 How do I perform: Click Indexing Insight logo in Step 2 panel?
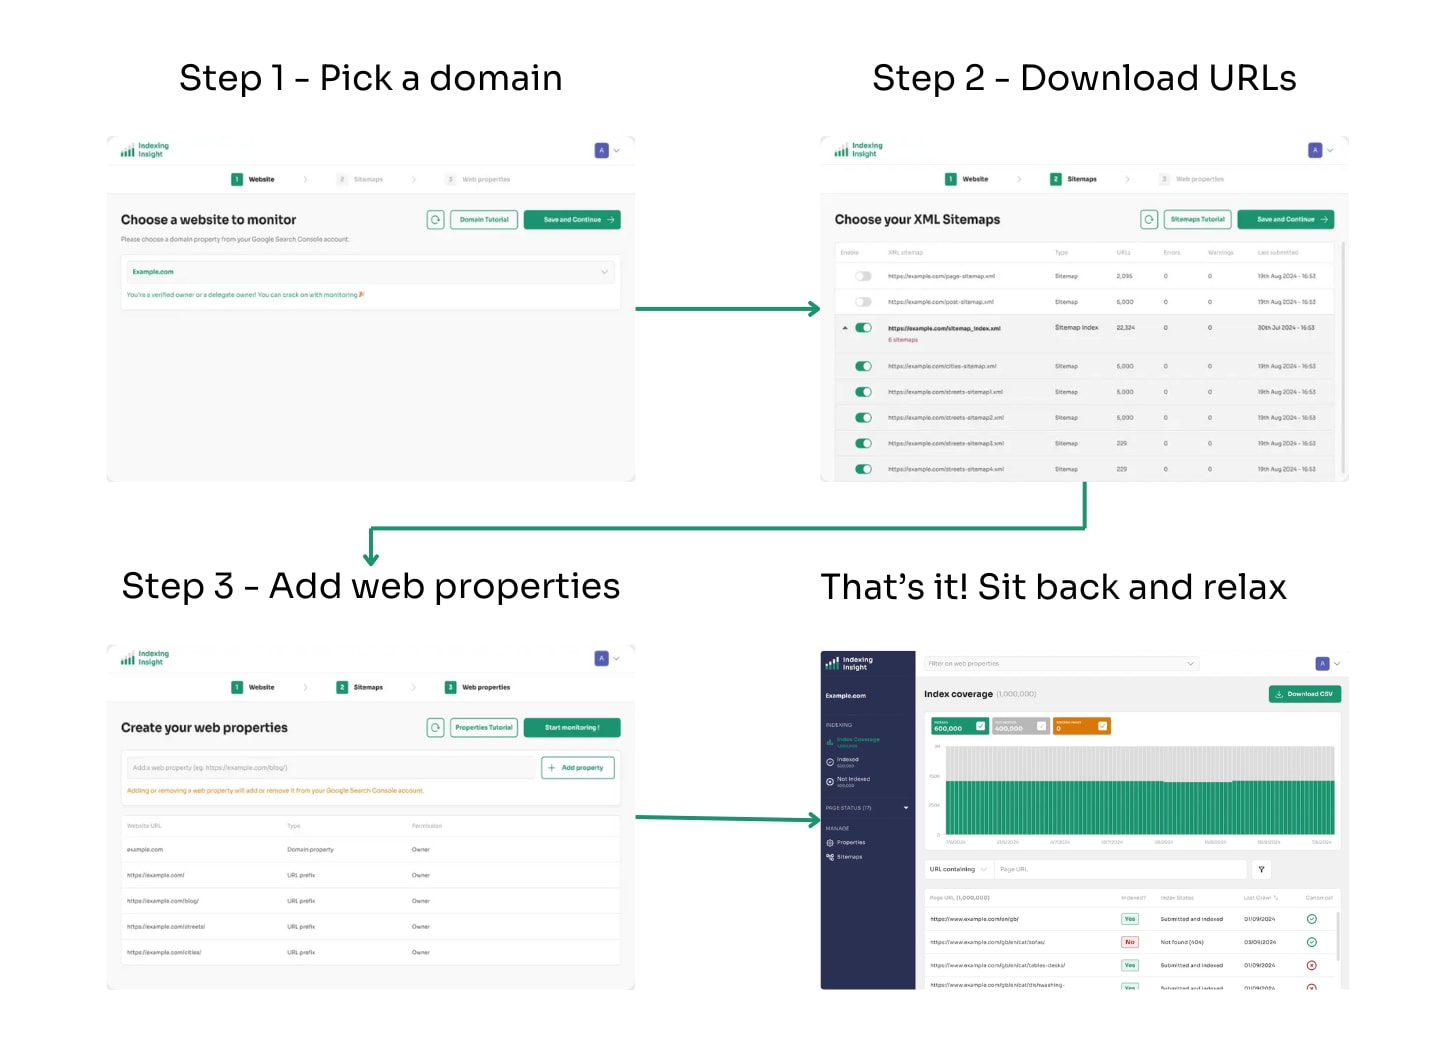tap(859, 150)
